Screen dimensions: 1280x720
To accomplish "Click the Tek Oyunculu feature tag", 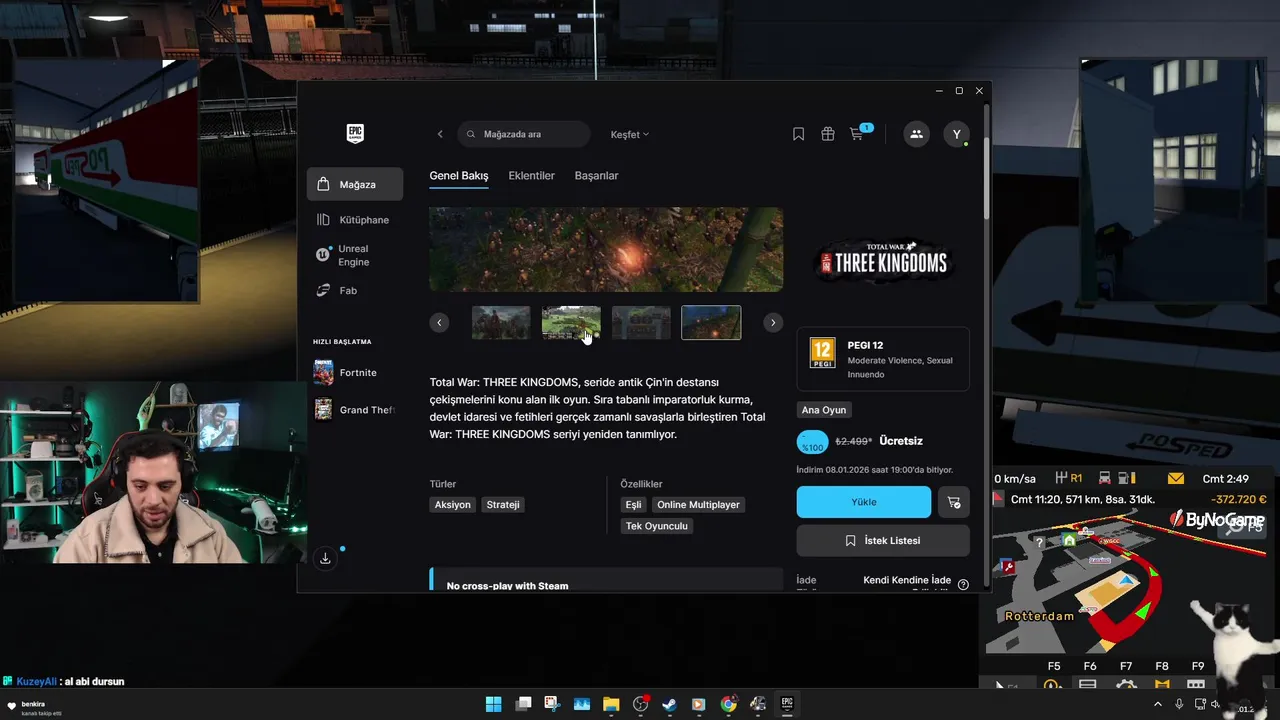I will pyautogui.click(x=657, y=526).
